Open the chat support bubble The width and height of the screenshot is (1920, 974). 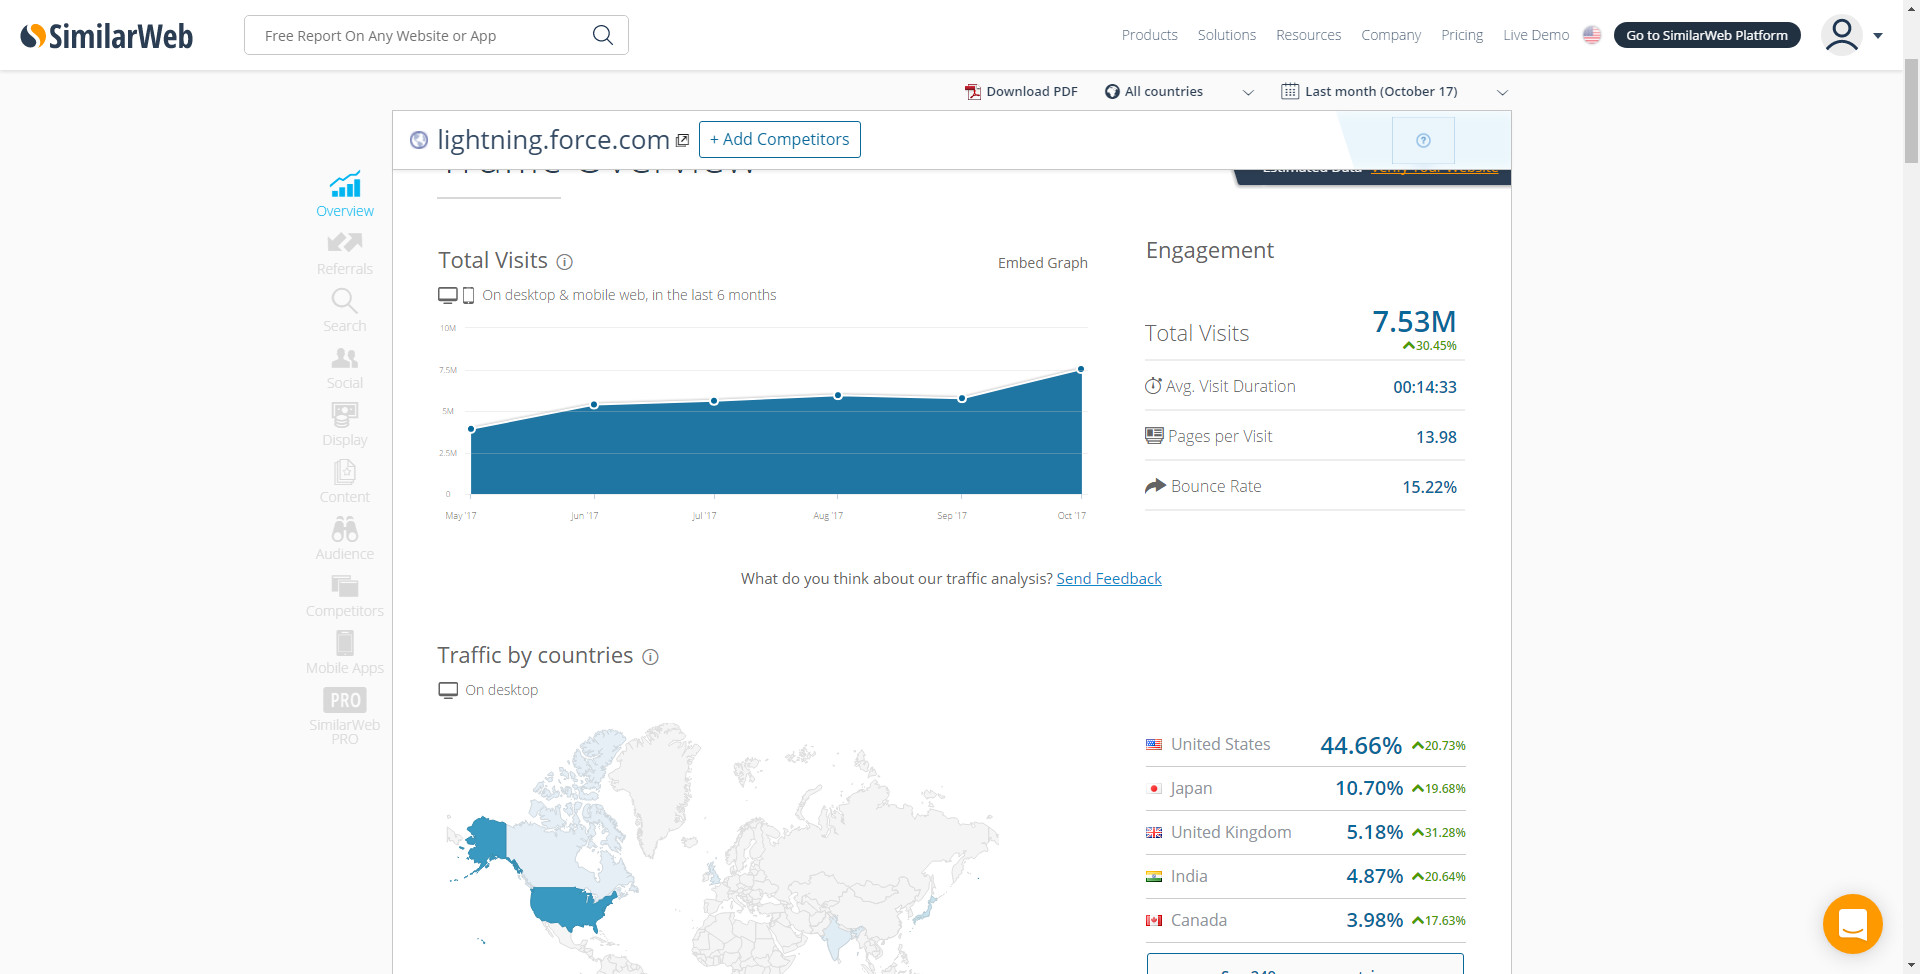click(x=1852, y=924)
